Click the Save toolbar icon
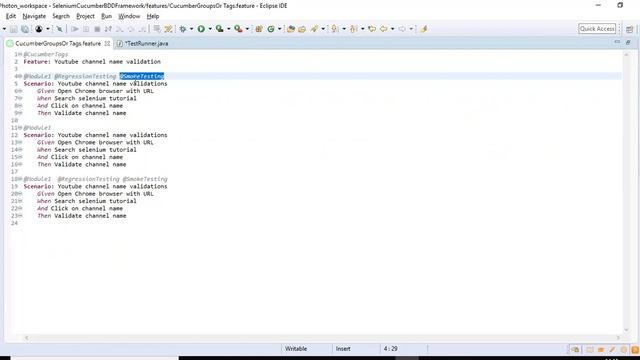The width and height of the screenshot is (640, 360). pos(13,29)
